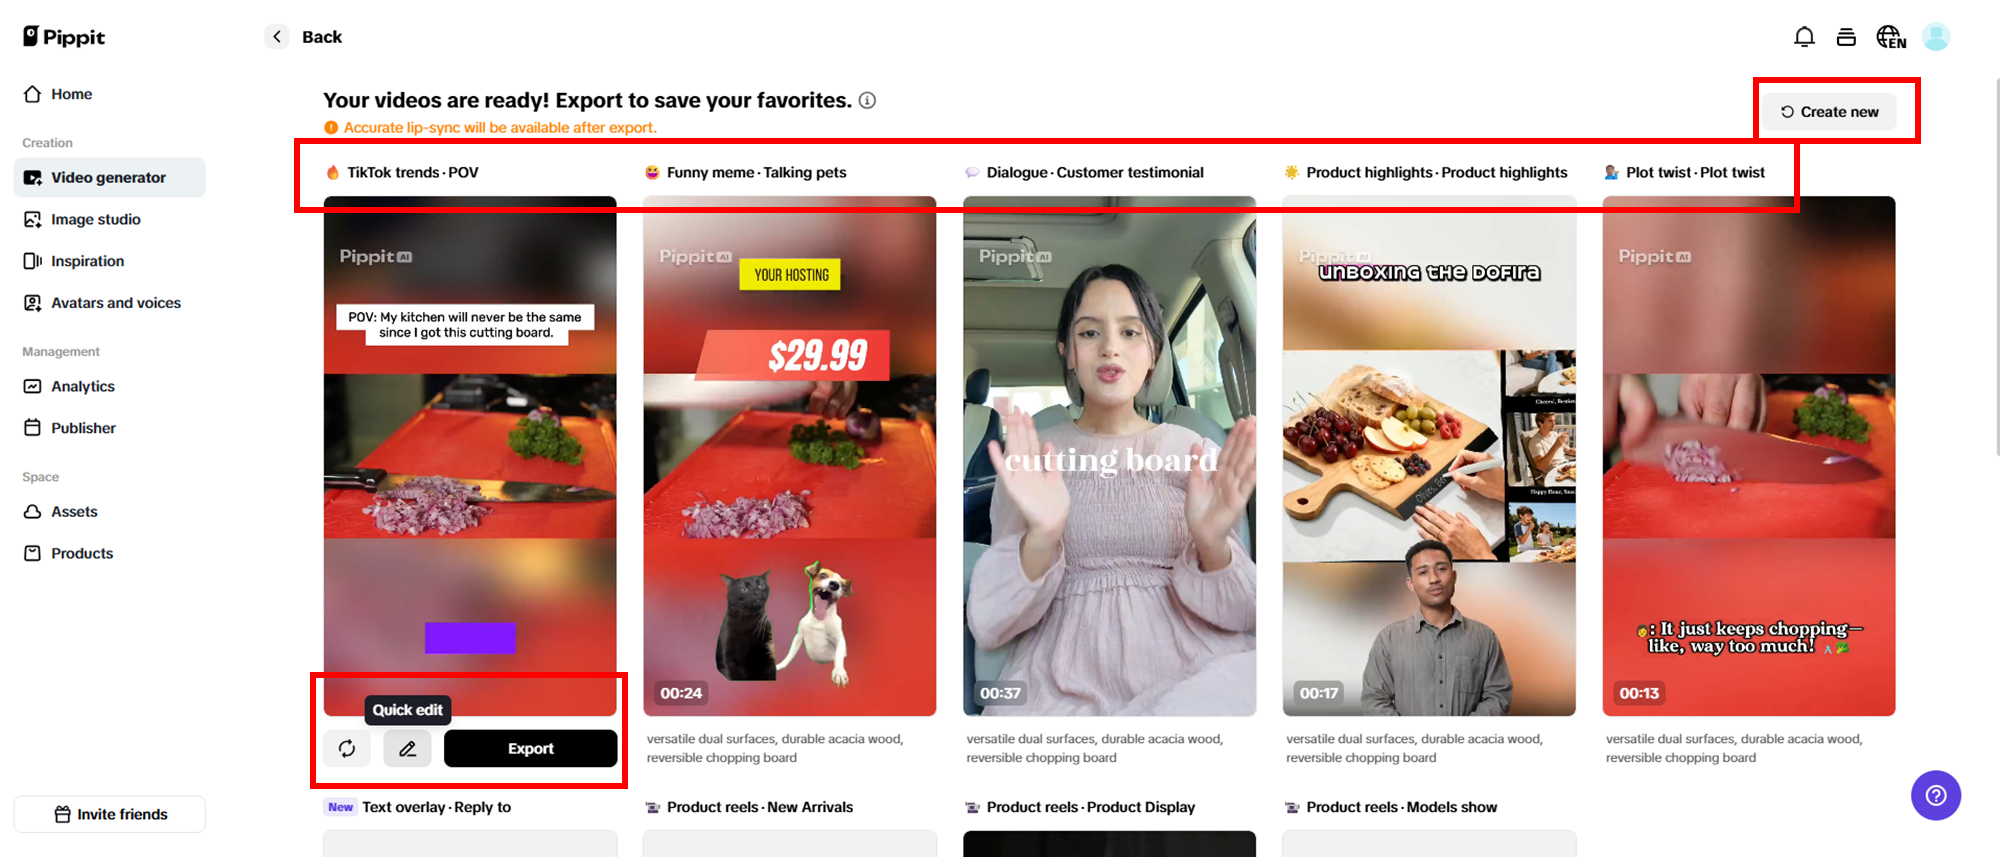Click Create new button
Viewport: 2000px width, 857px height.
pyautogui.click(x=1830, y=112)
